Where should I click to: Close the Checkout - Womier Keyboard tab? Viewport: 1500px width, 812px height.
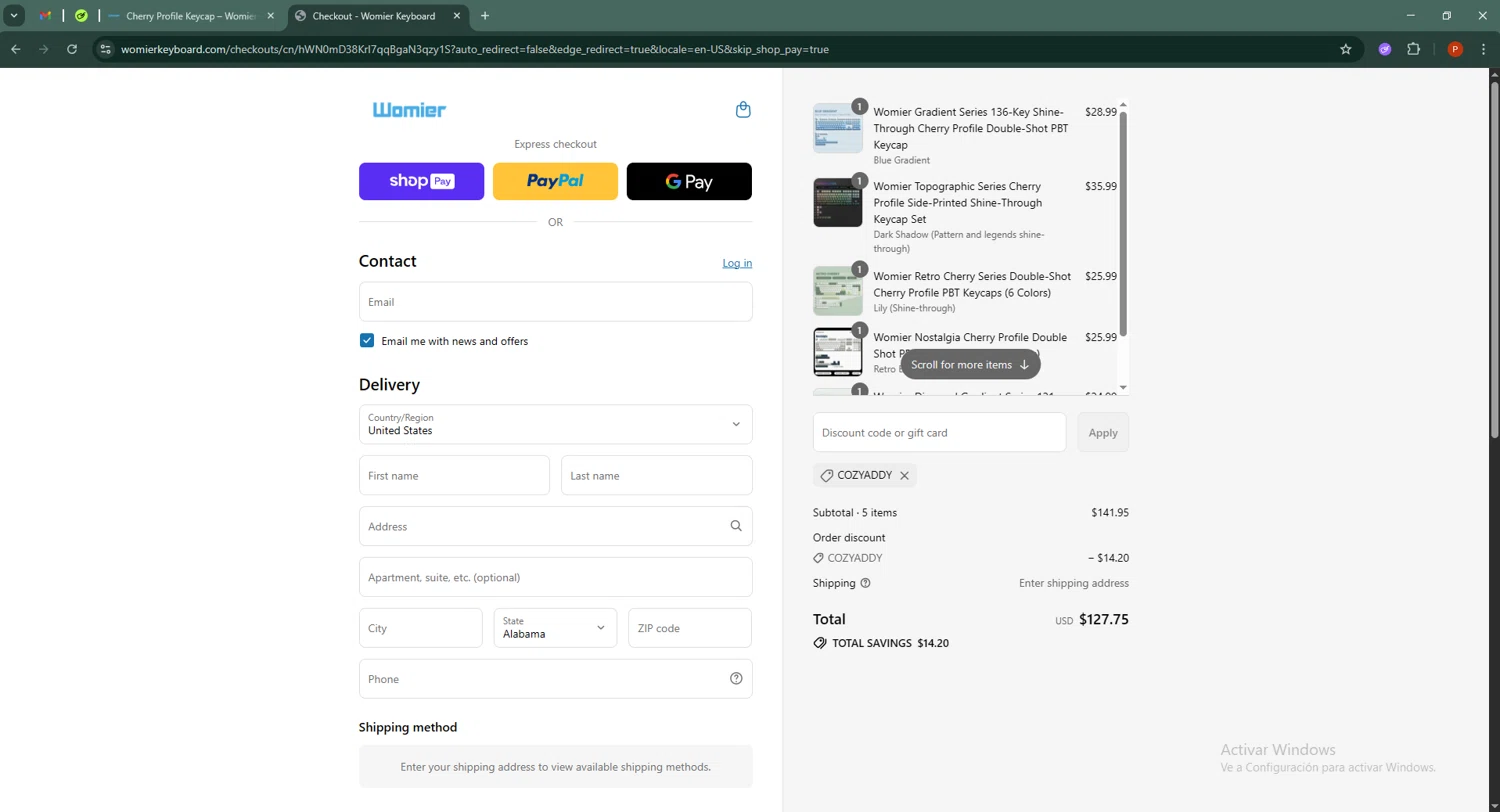point(455,16)
